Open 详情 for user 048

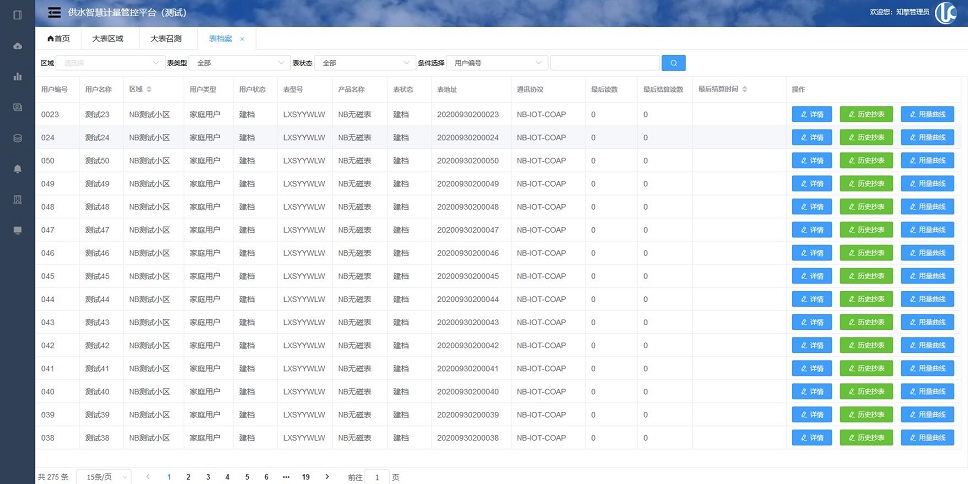click(812, 207)
